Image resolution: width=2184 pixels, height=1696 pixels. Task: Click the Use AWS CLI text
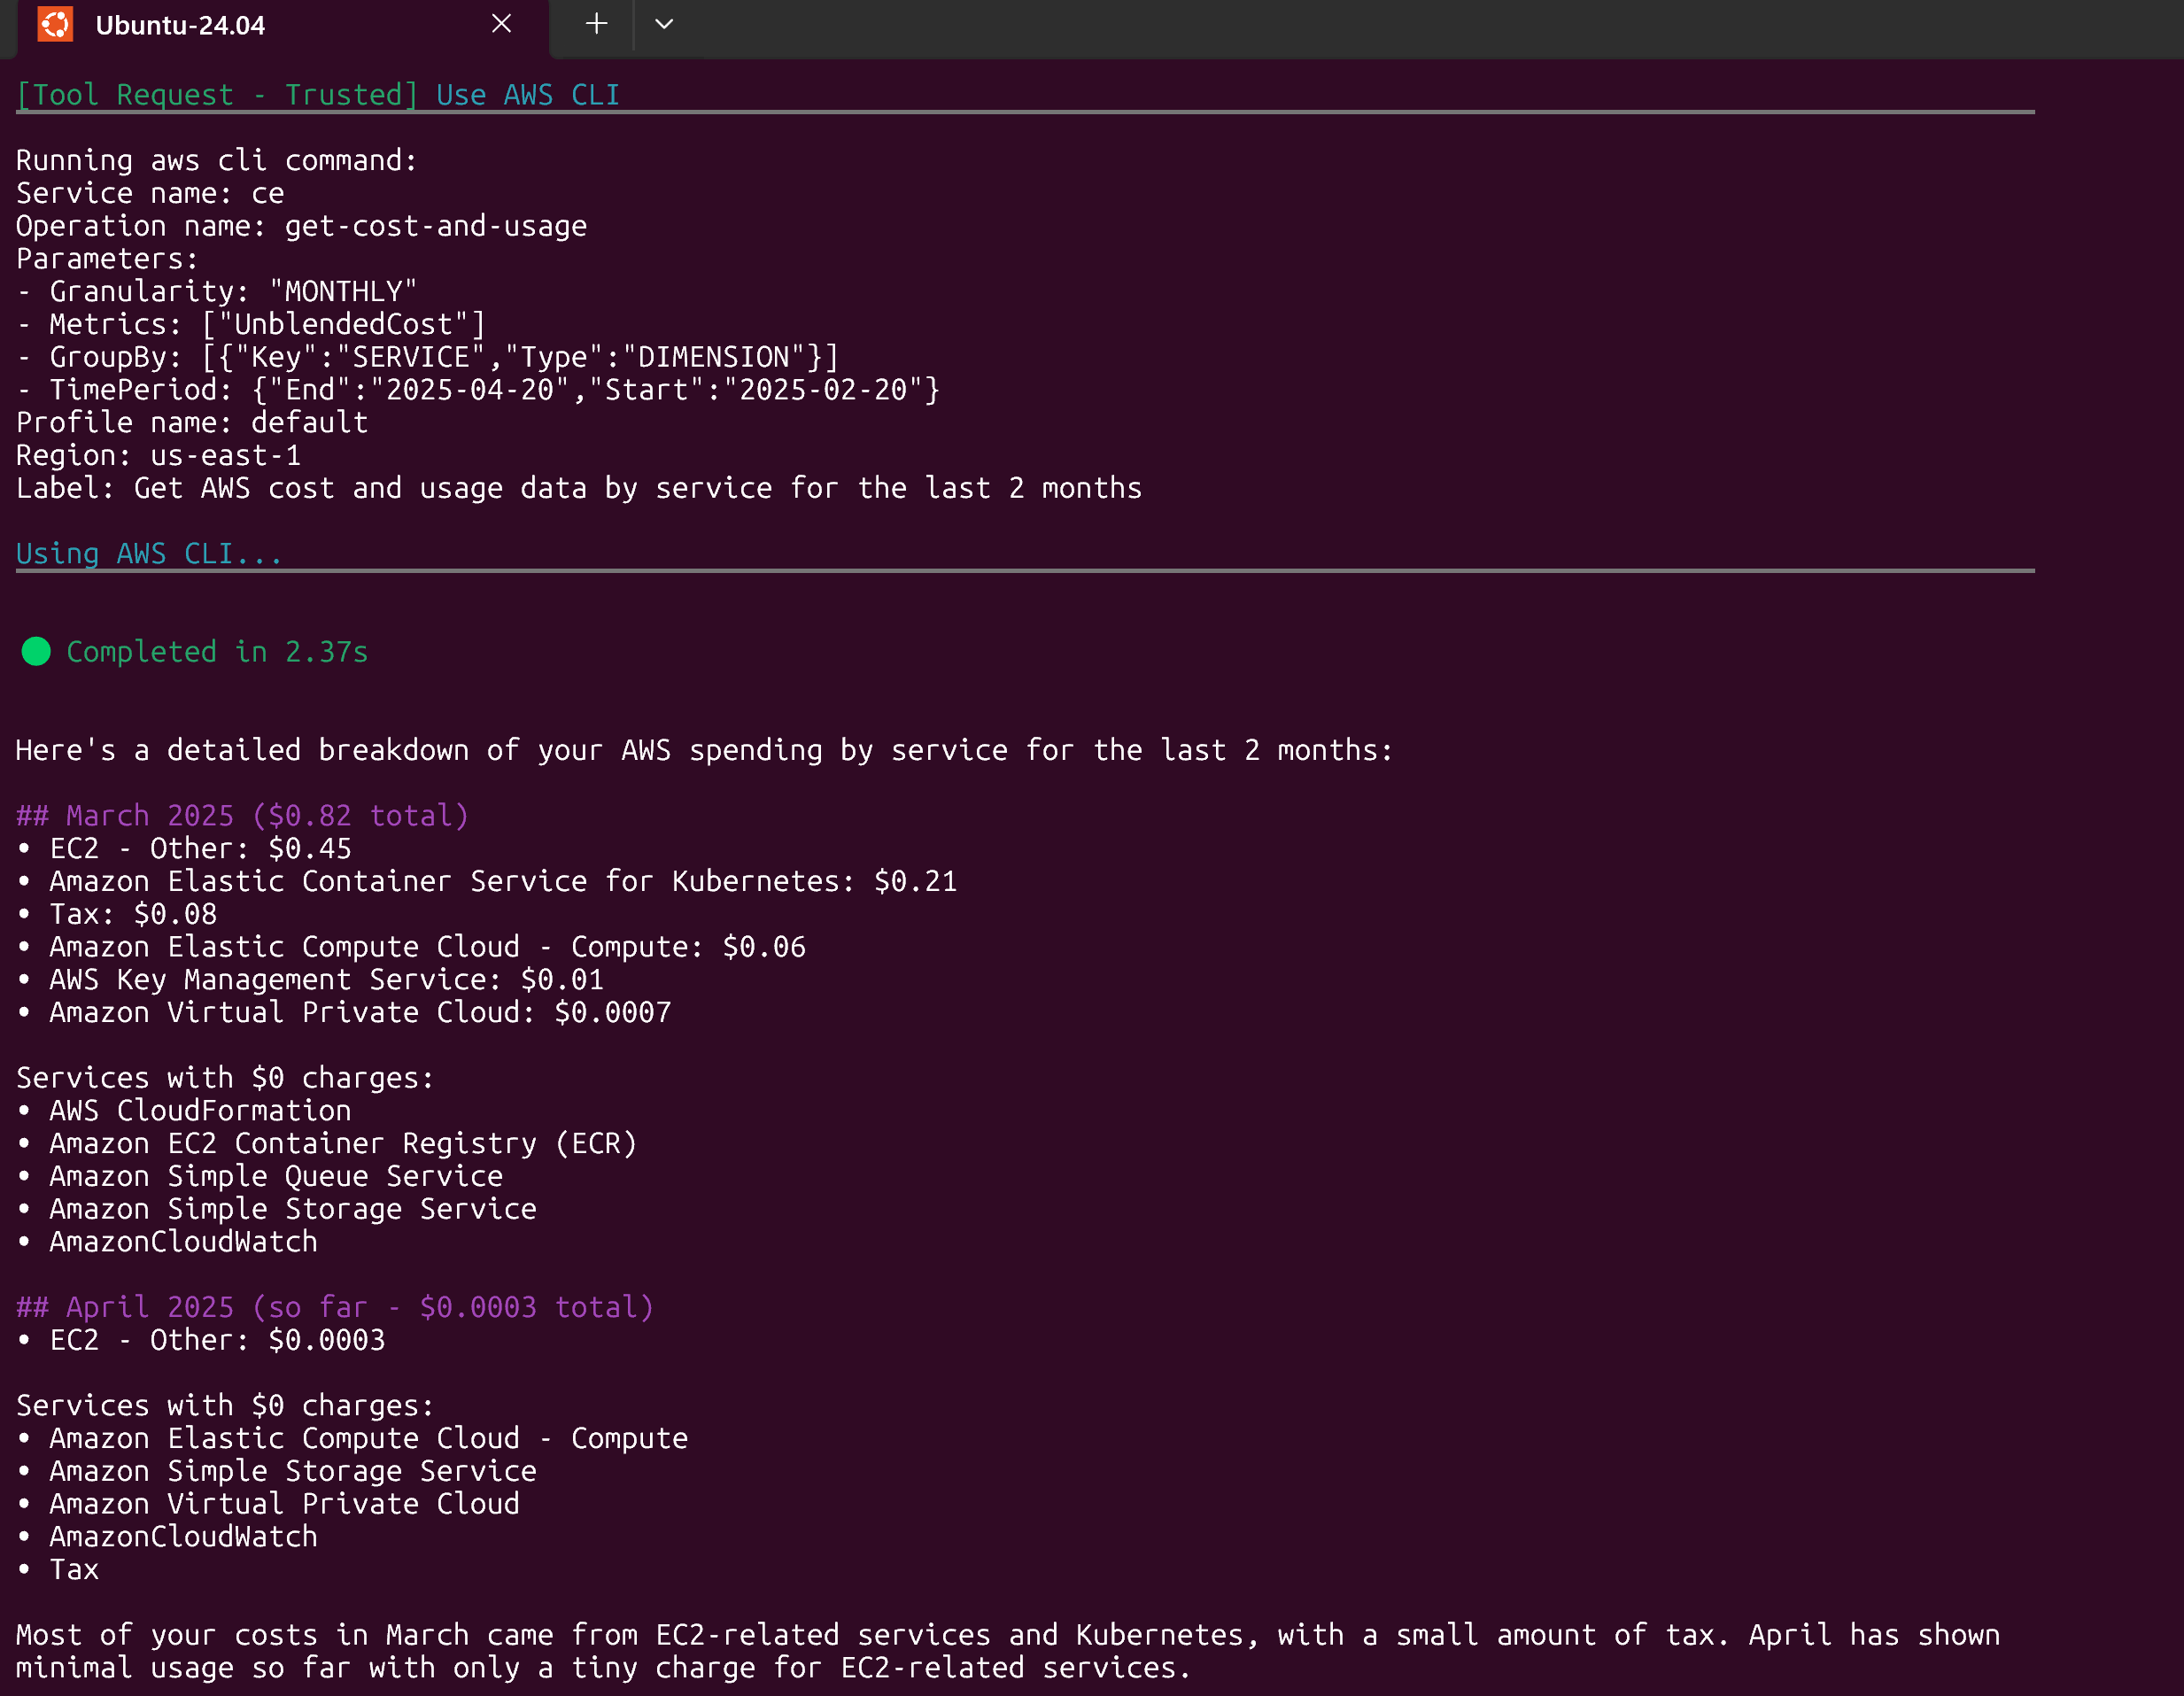point(528,95)
